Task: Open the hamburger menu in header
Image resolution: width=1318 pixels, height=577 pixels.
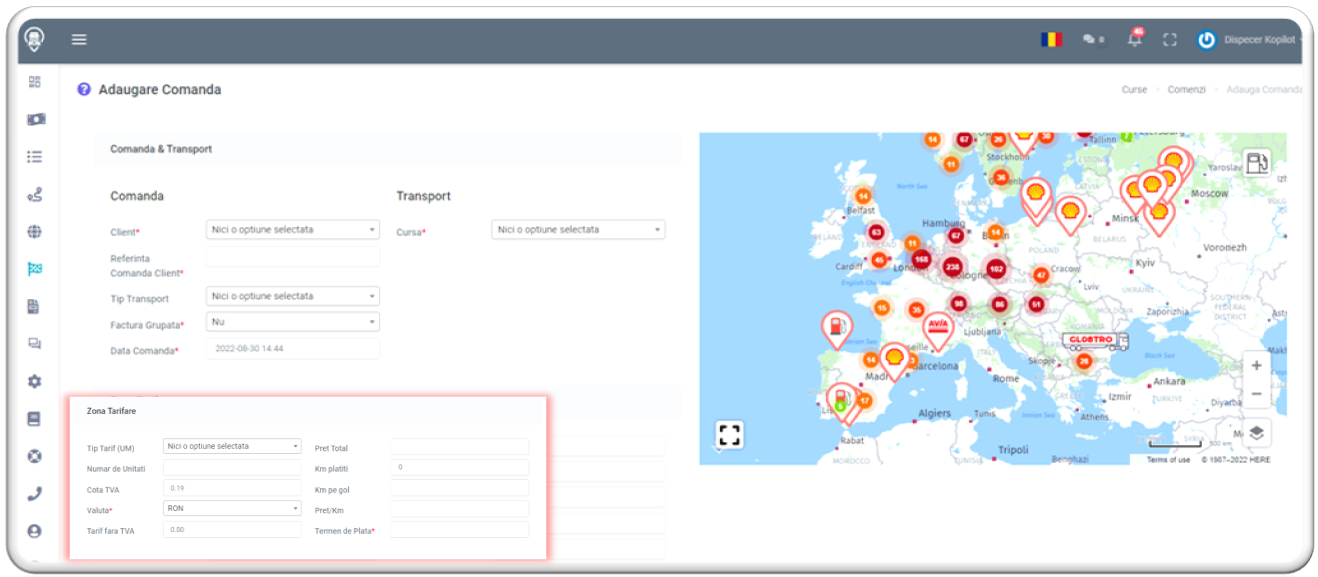Action: (79, 40)
